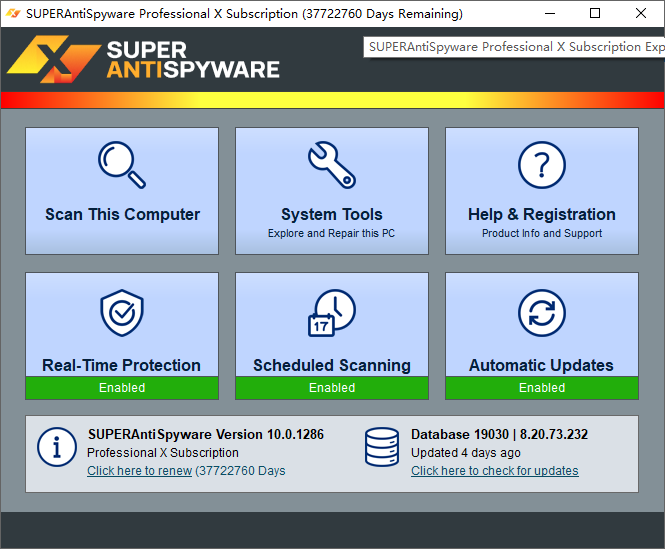The height and width of the screenshot is (549, 665).
Task: Open Help & Registration title label
Action: click(x=542, y=214)
